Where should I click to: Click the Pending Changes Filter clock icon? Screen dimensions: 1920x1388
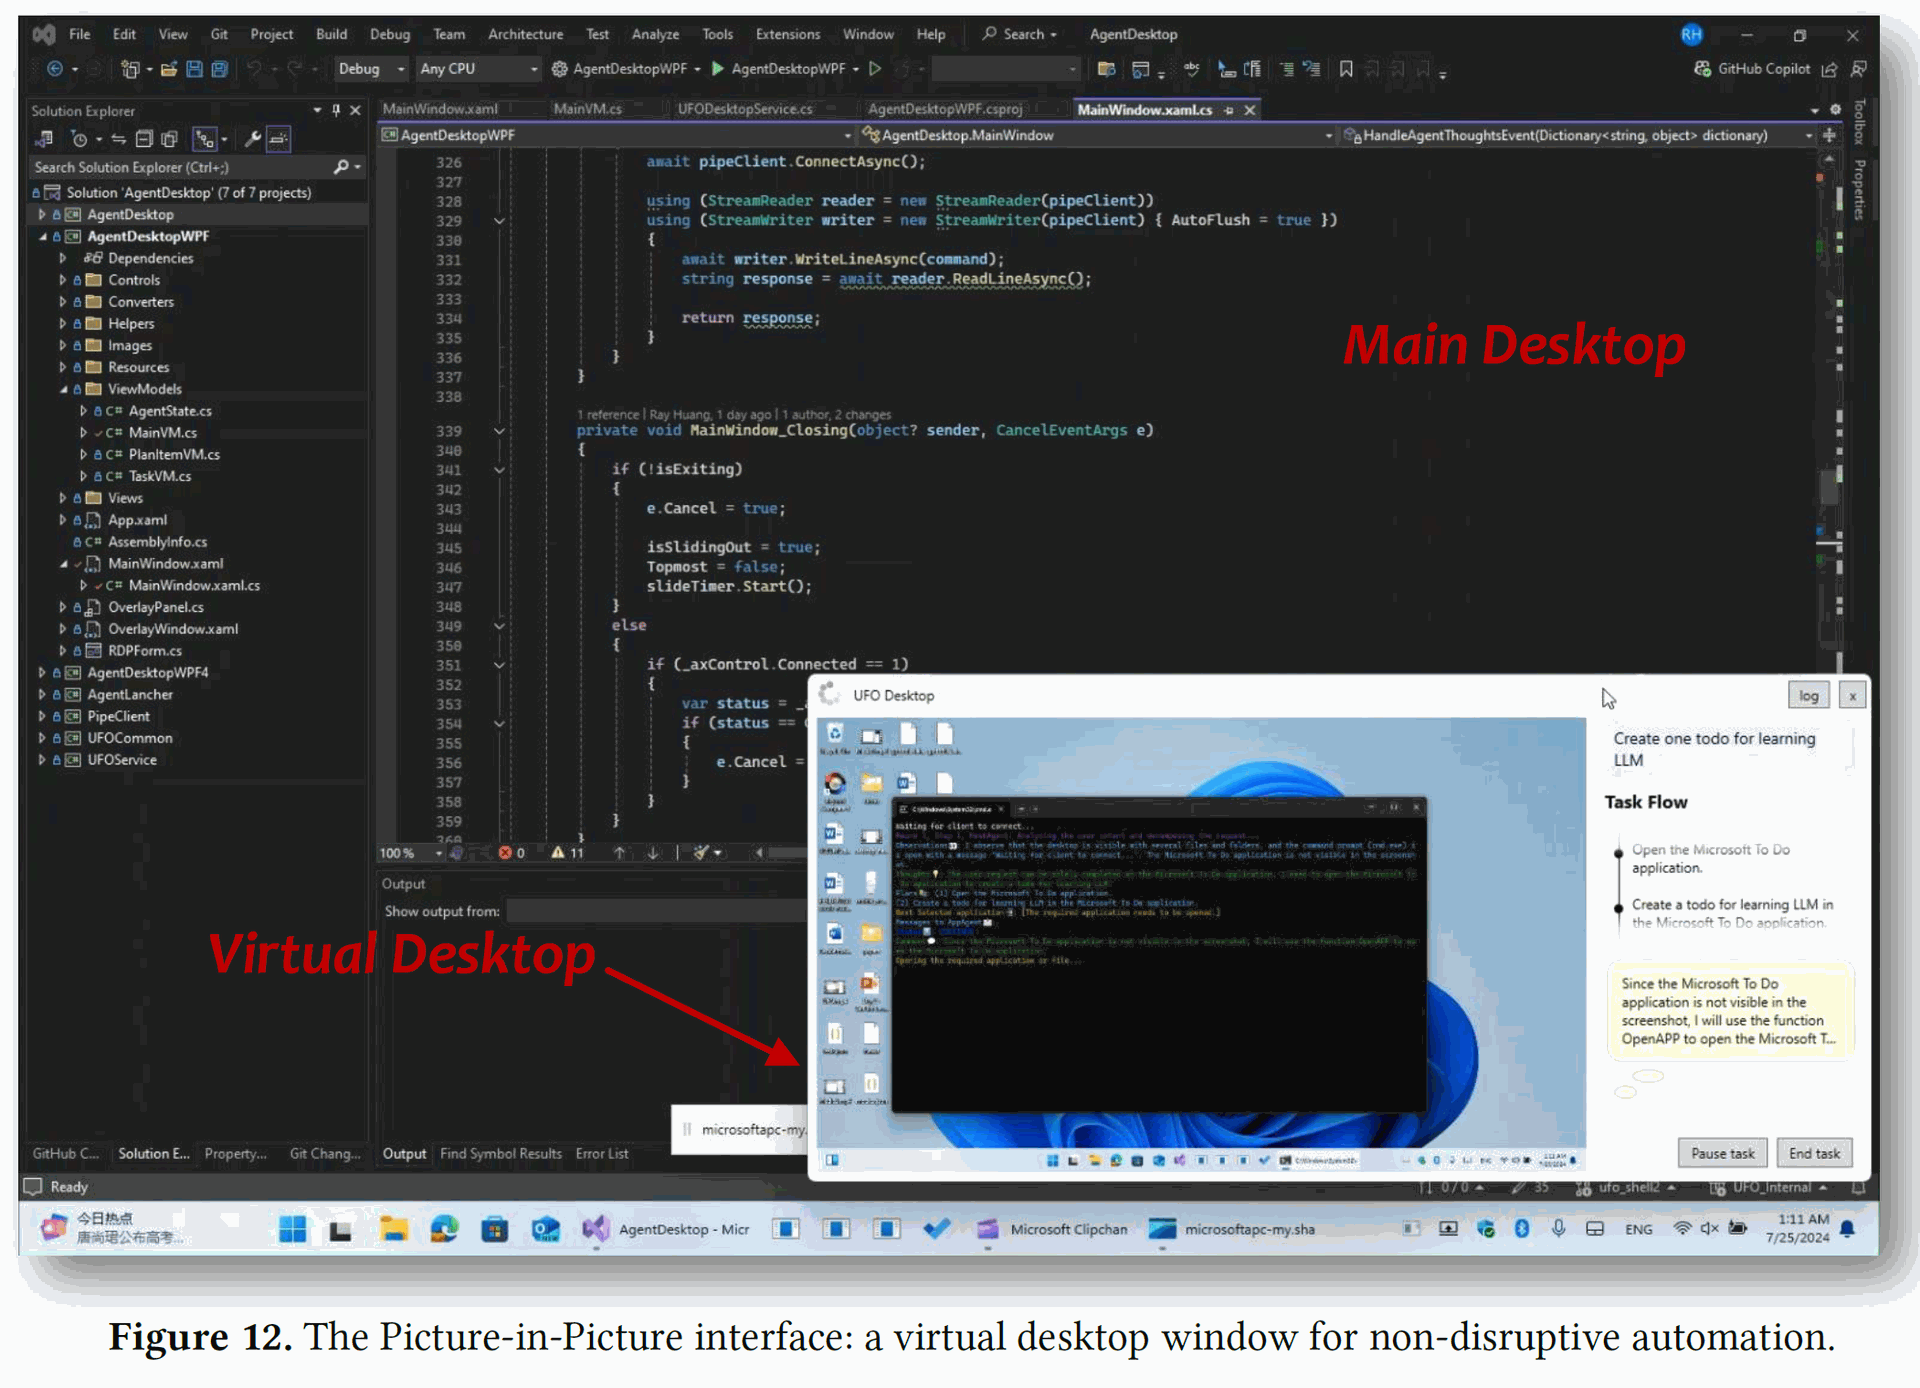pos(80,139)
